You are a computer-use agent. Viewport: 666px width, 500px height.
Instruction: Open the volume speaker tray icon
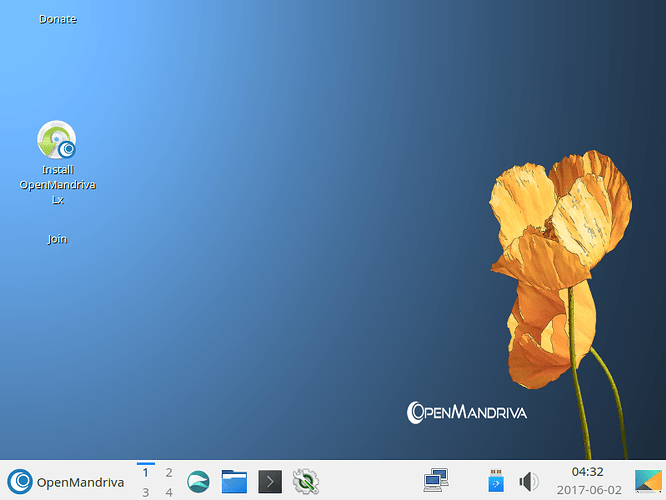528,482
